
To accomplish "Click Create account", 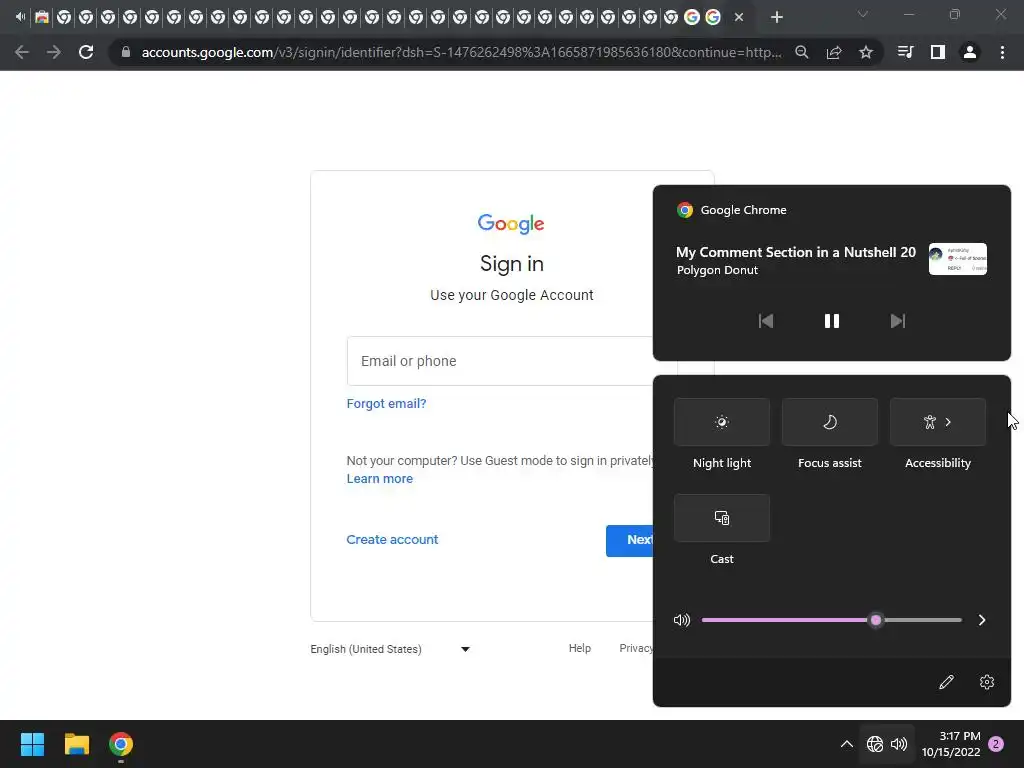I will coord(392,539).
